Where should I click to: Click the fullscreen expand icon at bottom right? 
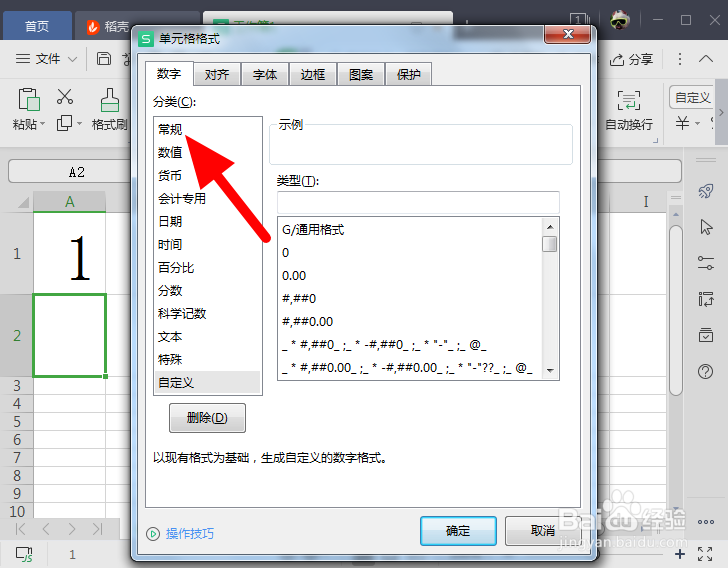705,554
